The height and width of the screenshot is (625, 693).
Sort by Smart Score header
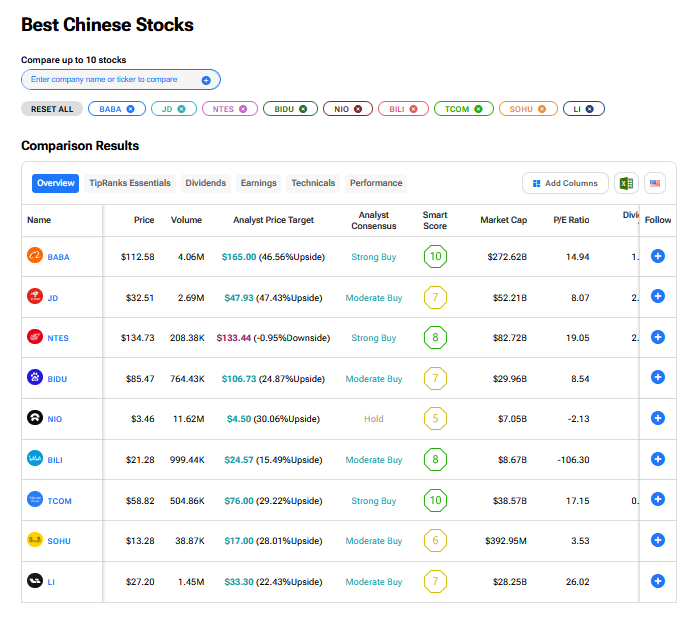pos(435,220)
